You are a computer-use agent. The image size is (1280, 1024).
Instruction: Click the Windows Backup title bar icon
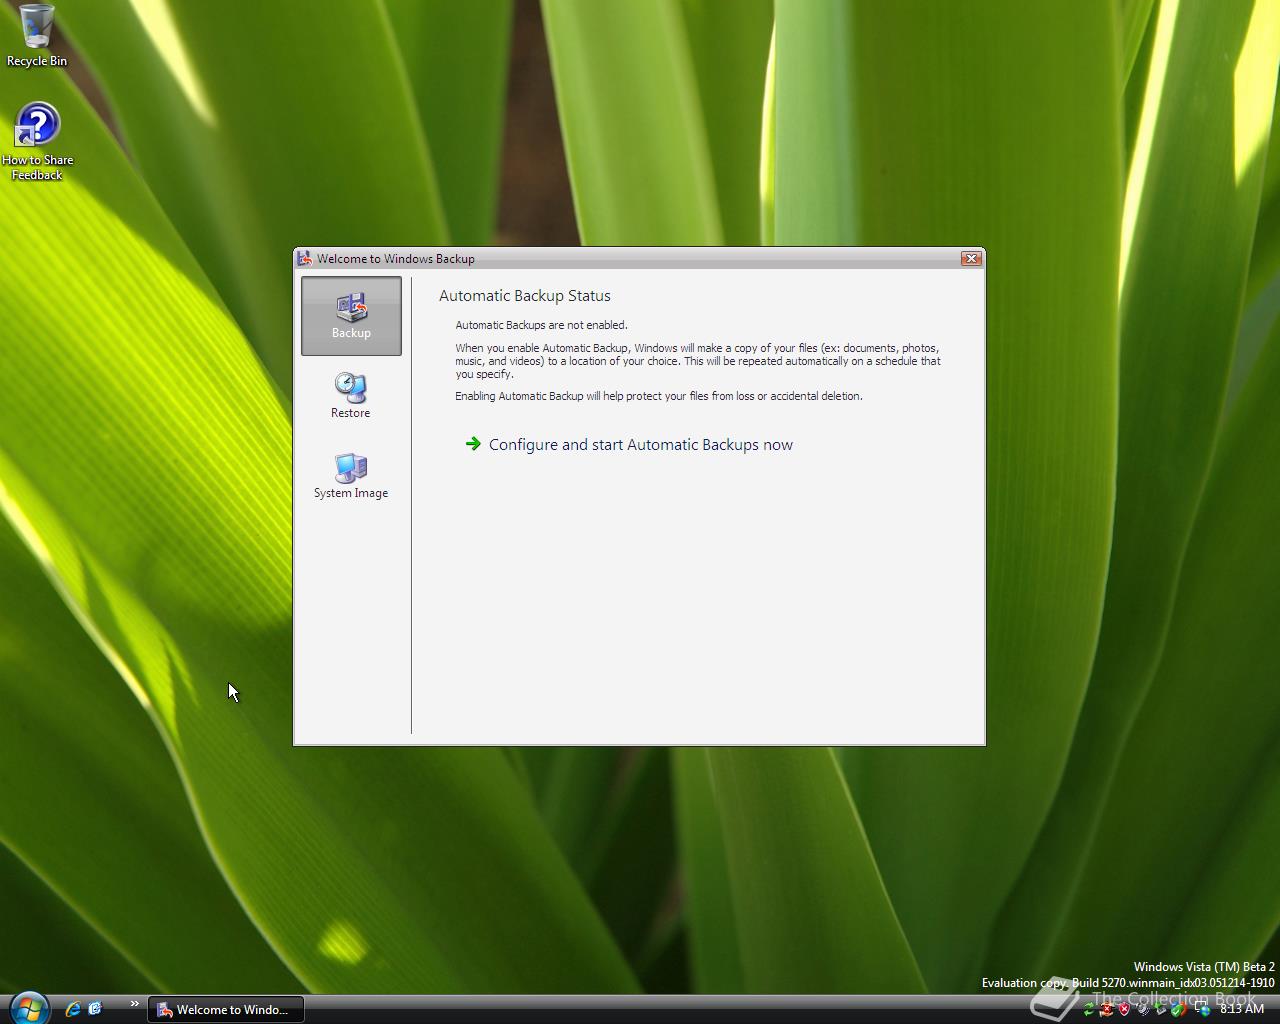click(305, 258)
